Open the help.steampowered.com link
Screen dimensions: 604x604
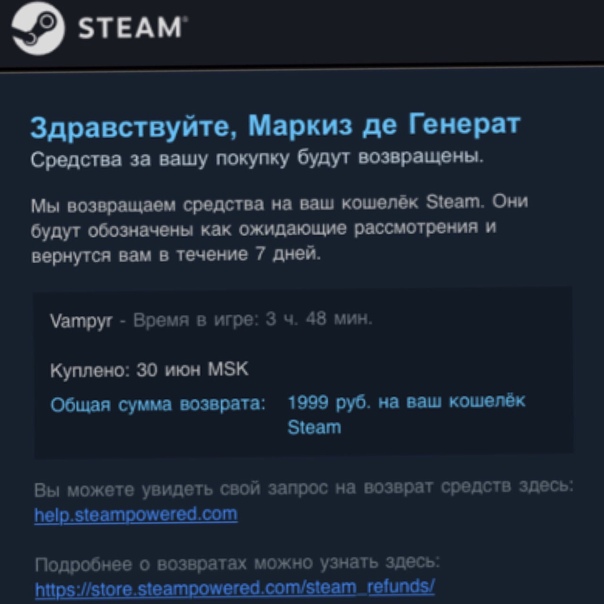(x=136, y=515)
